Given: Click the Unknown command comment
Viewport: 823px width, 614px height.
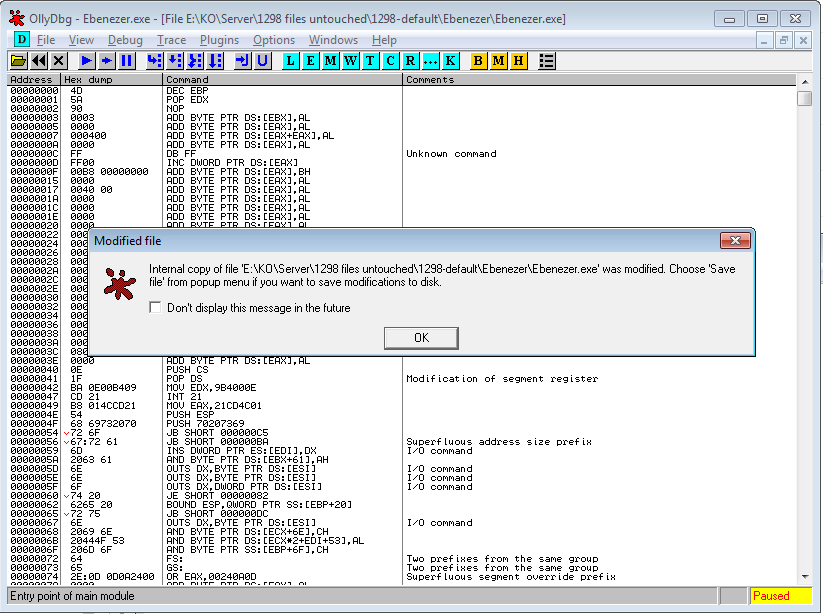Looking at the screenshot, I should 451,154.
